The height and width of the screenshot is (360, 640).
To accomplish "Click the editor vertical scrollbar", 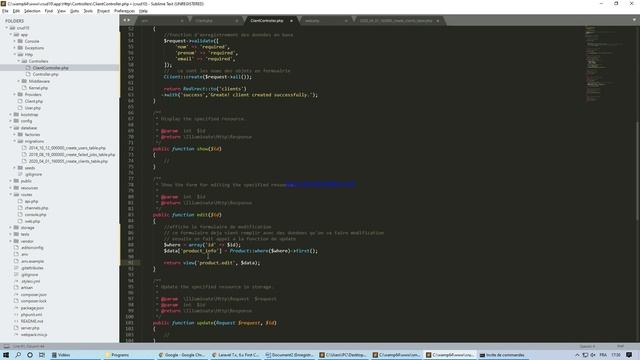I will [x=637, y=172].
